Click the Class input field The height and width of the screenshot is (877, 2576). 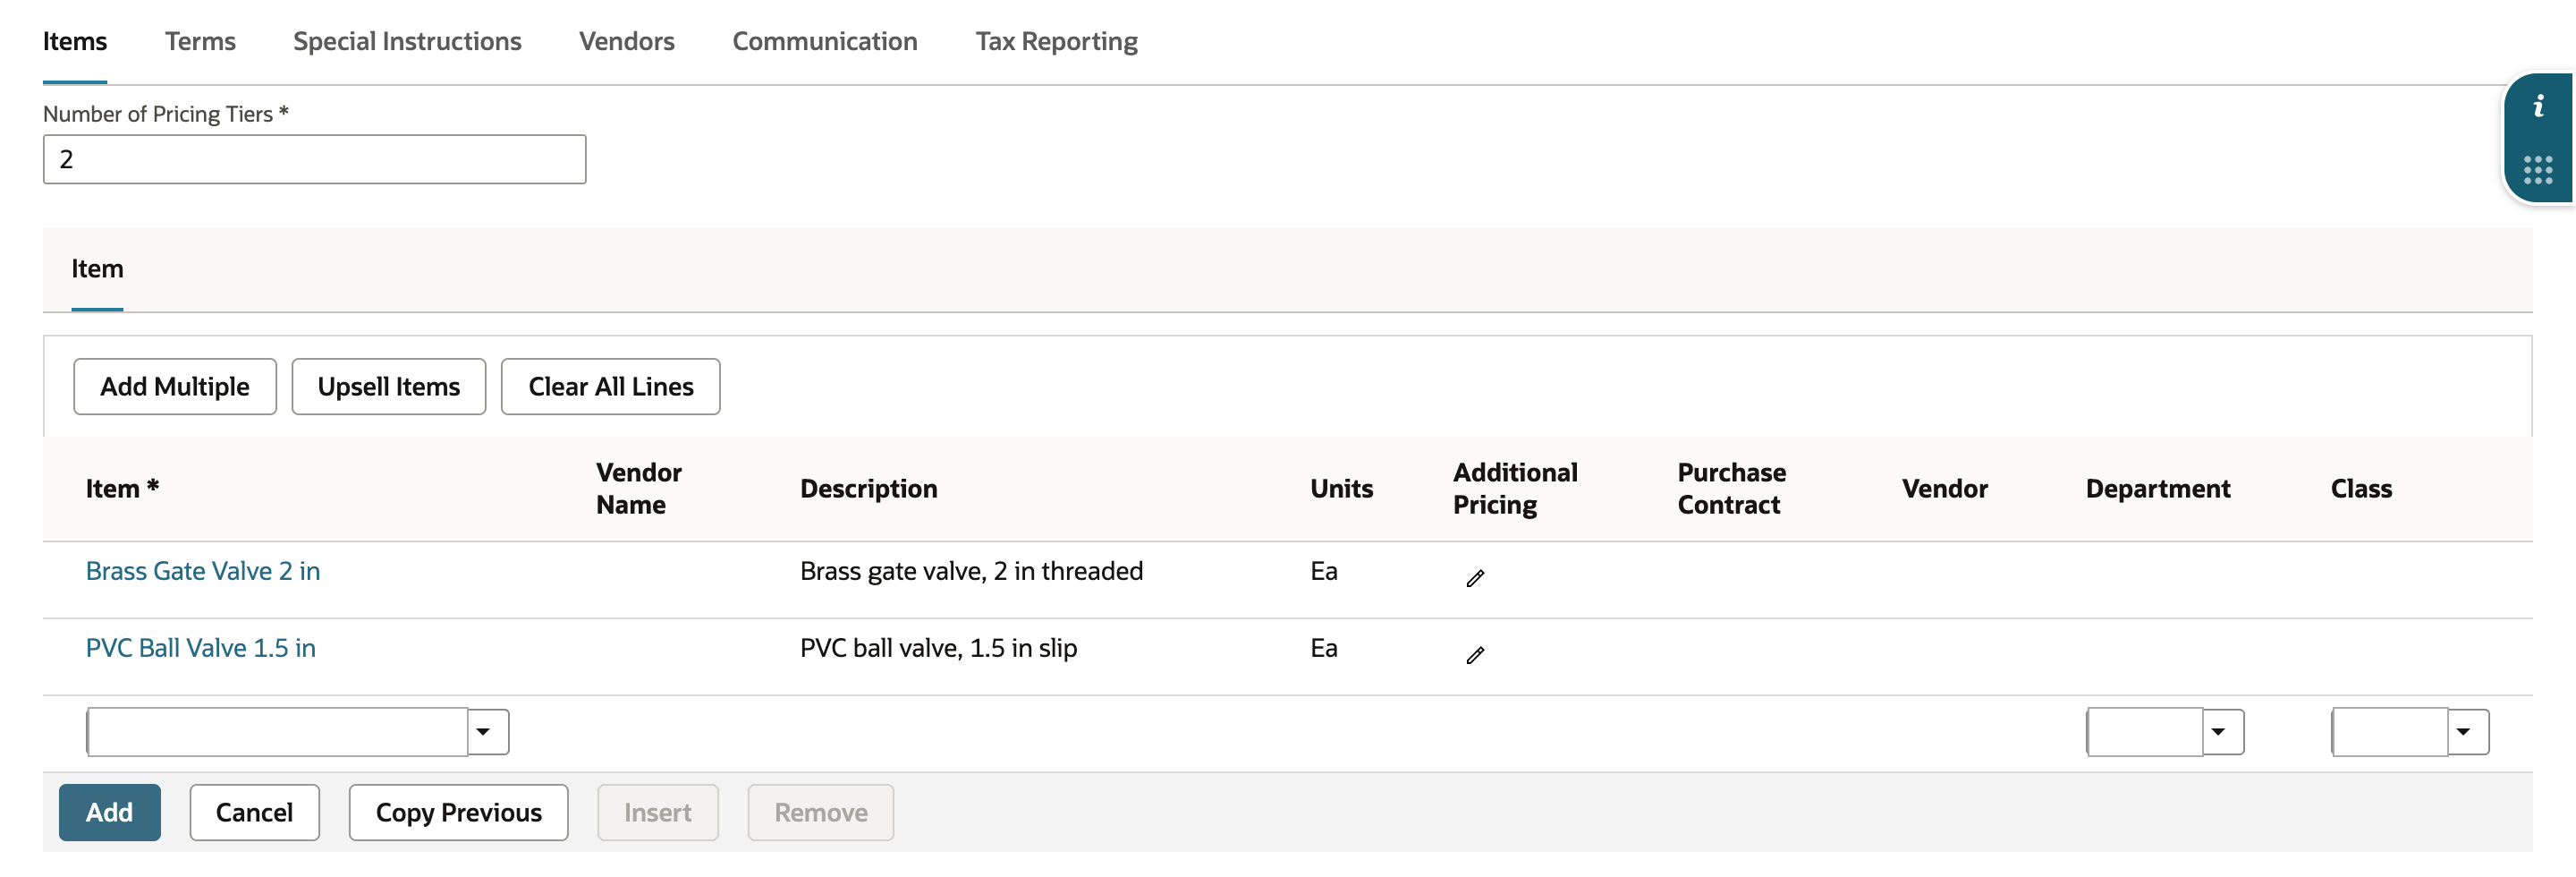[x=2390, y=732]
